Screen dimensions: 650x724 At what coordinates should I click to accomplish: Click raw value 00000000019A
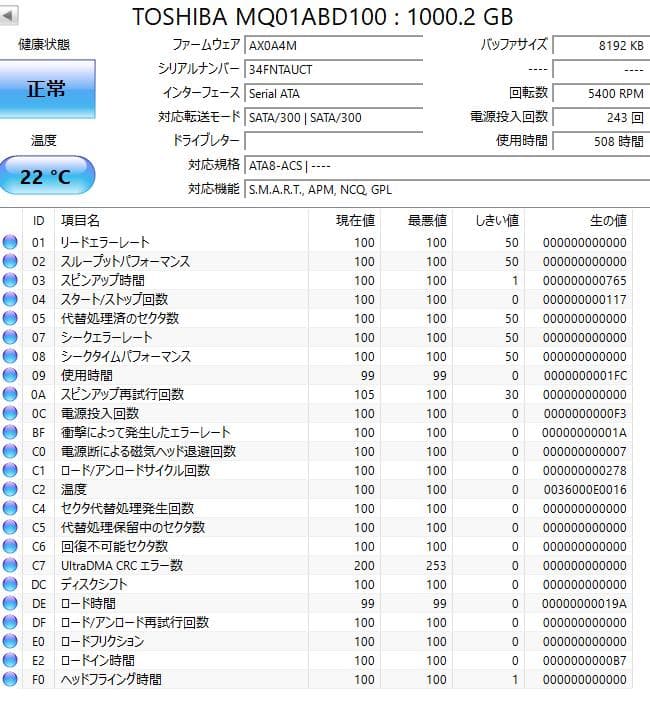[584, 603]
